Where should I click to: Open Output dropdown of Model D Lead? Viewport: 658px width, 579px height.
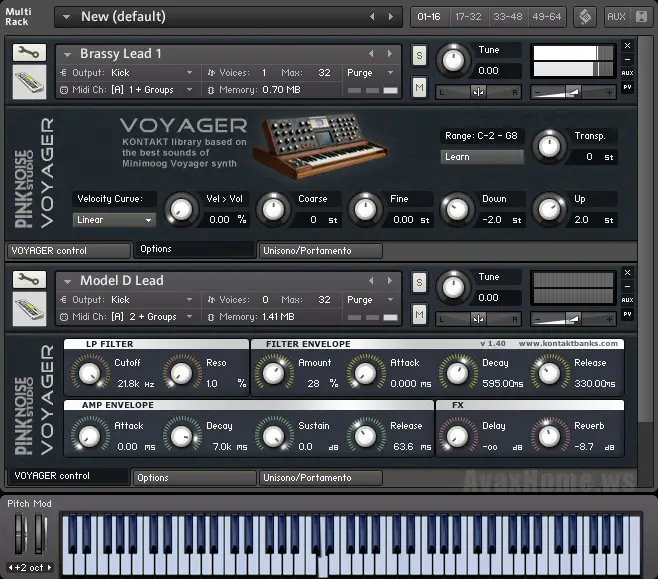click(x=189, y=300)
